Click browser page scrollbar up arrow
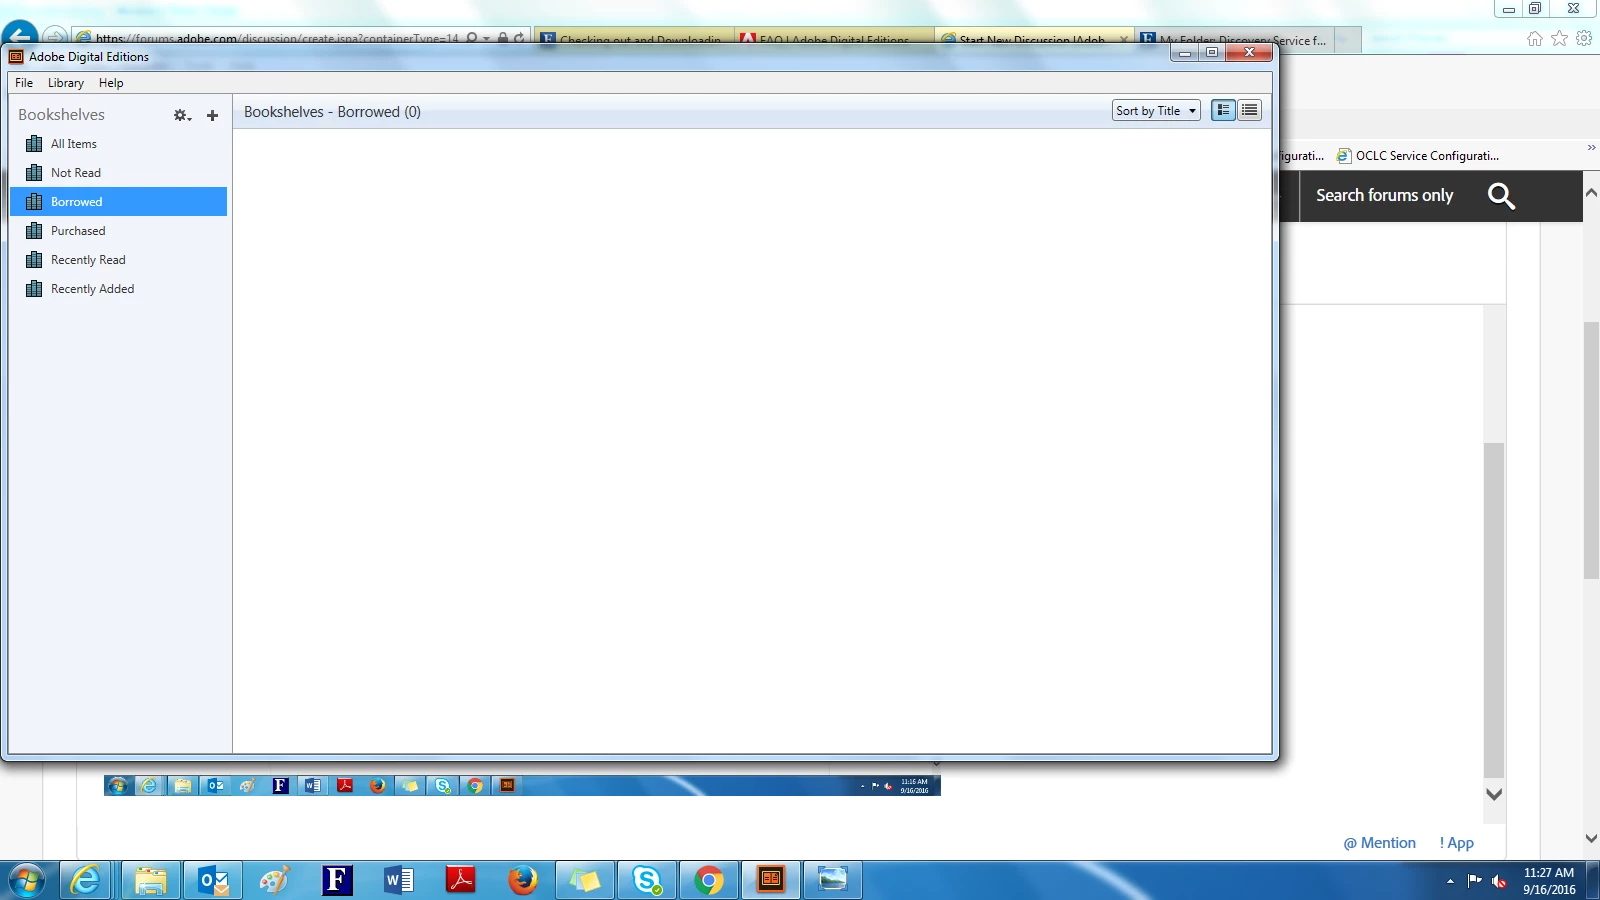 (x=1591, y=191)
